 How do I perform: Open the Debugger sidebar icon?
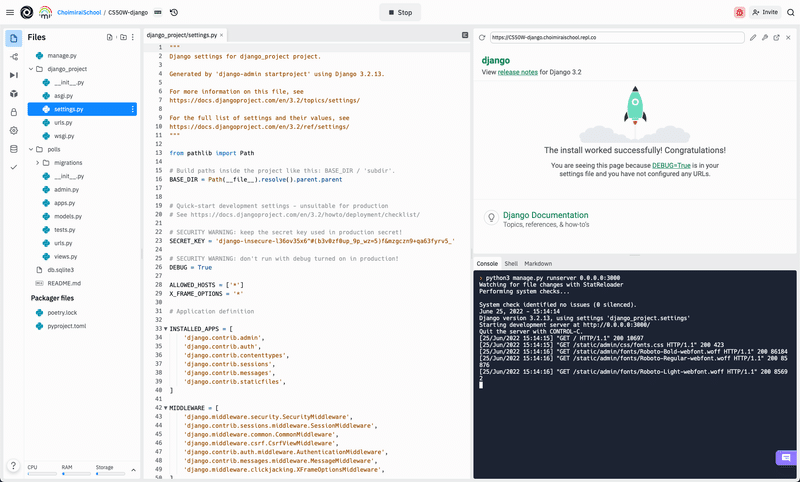pos(14,75)
